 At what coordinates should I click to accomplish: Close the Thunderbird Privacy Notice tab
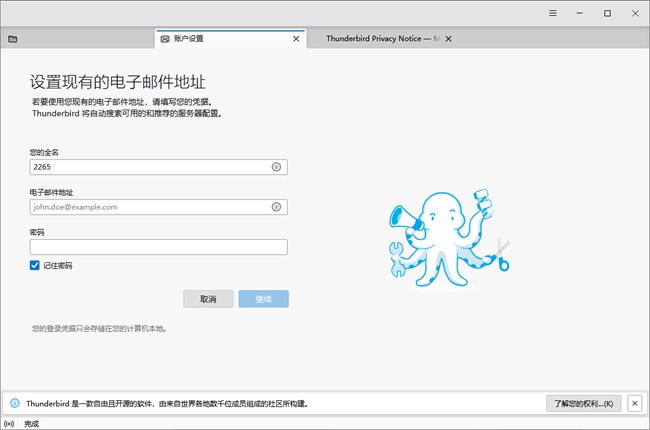pos(448,39)
